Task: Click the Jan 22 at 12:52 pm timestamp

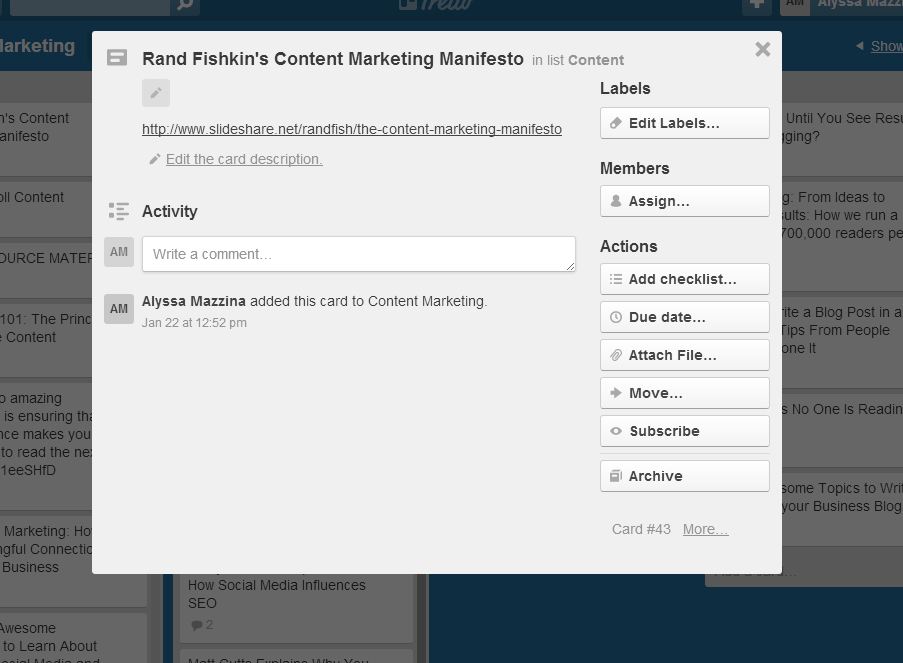Action: pos(195,323)
